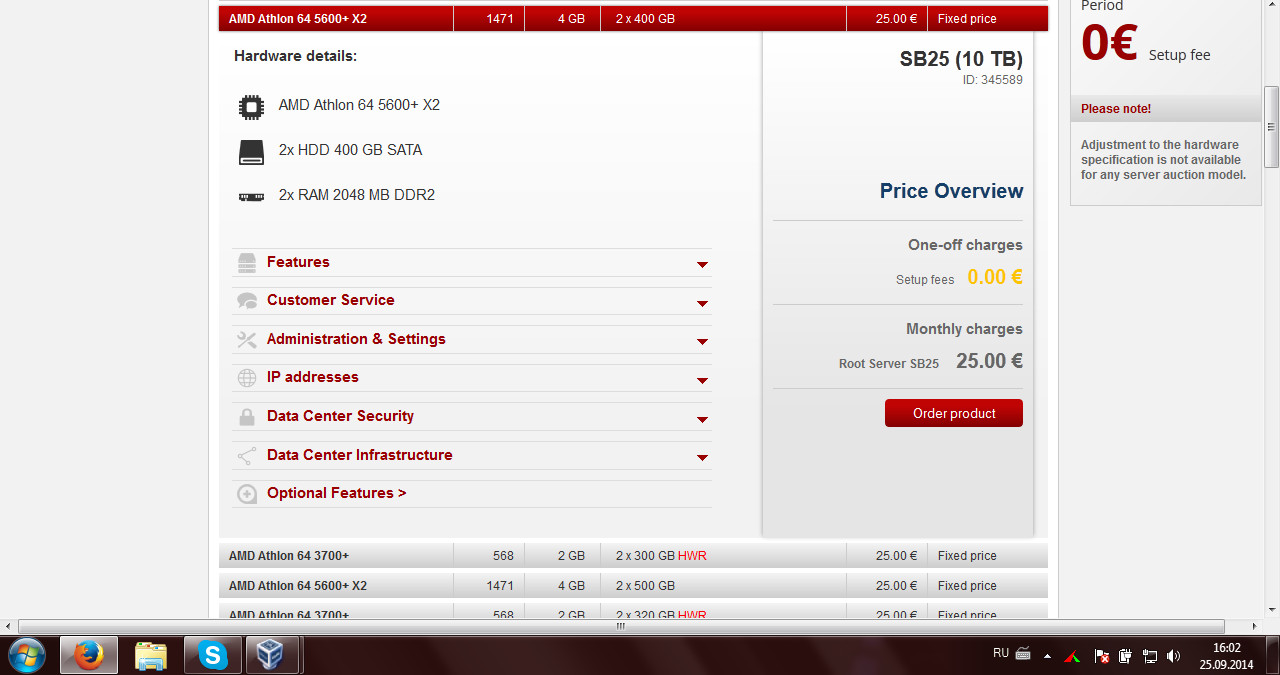Click the 568 value in the 2 x 300 GB row

tap(503, 555)
